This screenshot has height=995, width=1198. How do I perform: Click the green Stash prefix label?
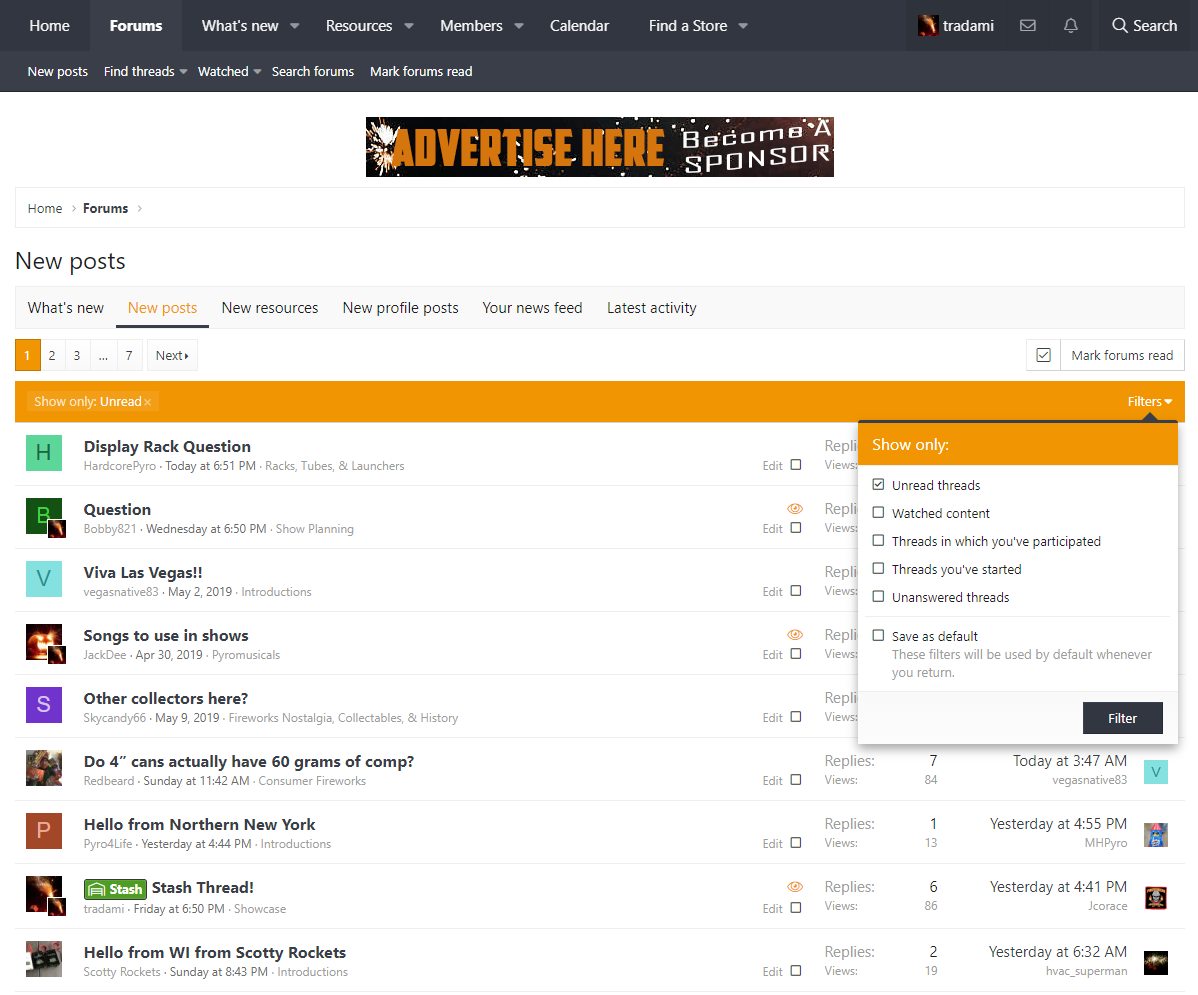coord(116,889)
